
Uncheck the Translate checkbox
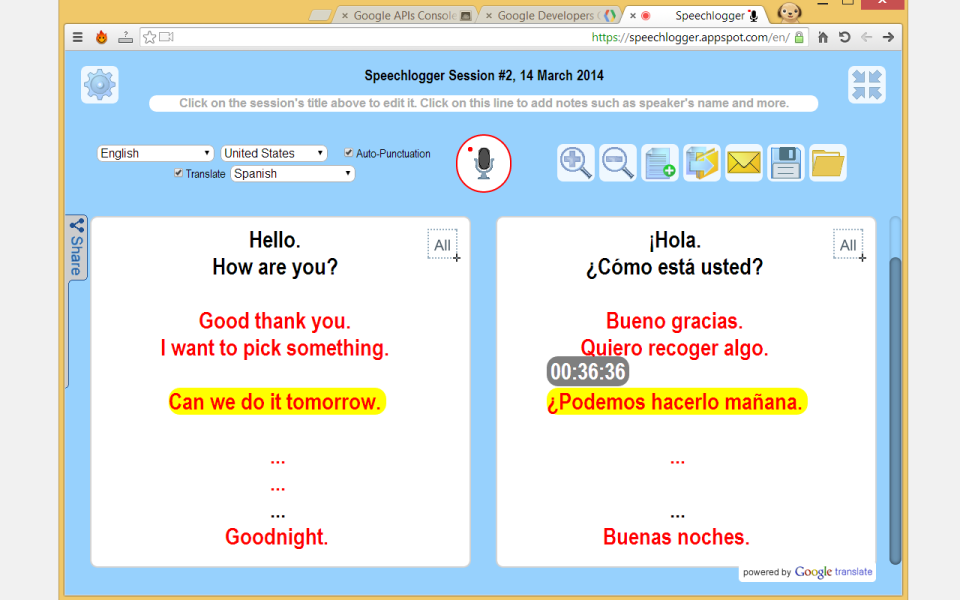(x=179, y=173)
